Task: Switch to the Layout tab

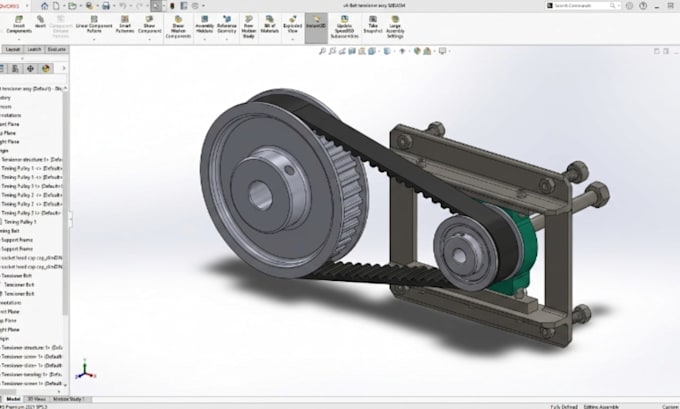Action: tap(13, 49)
